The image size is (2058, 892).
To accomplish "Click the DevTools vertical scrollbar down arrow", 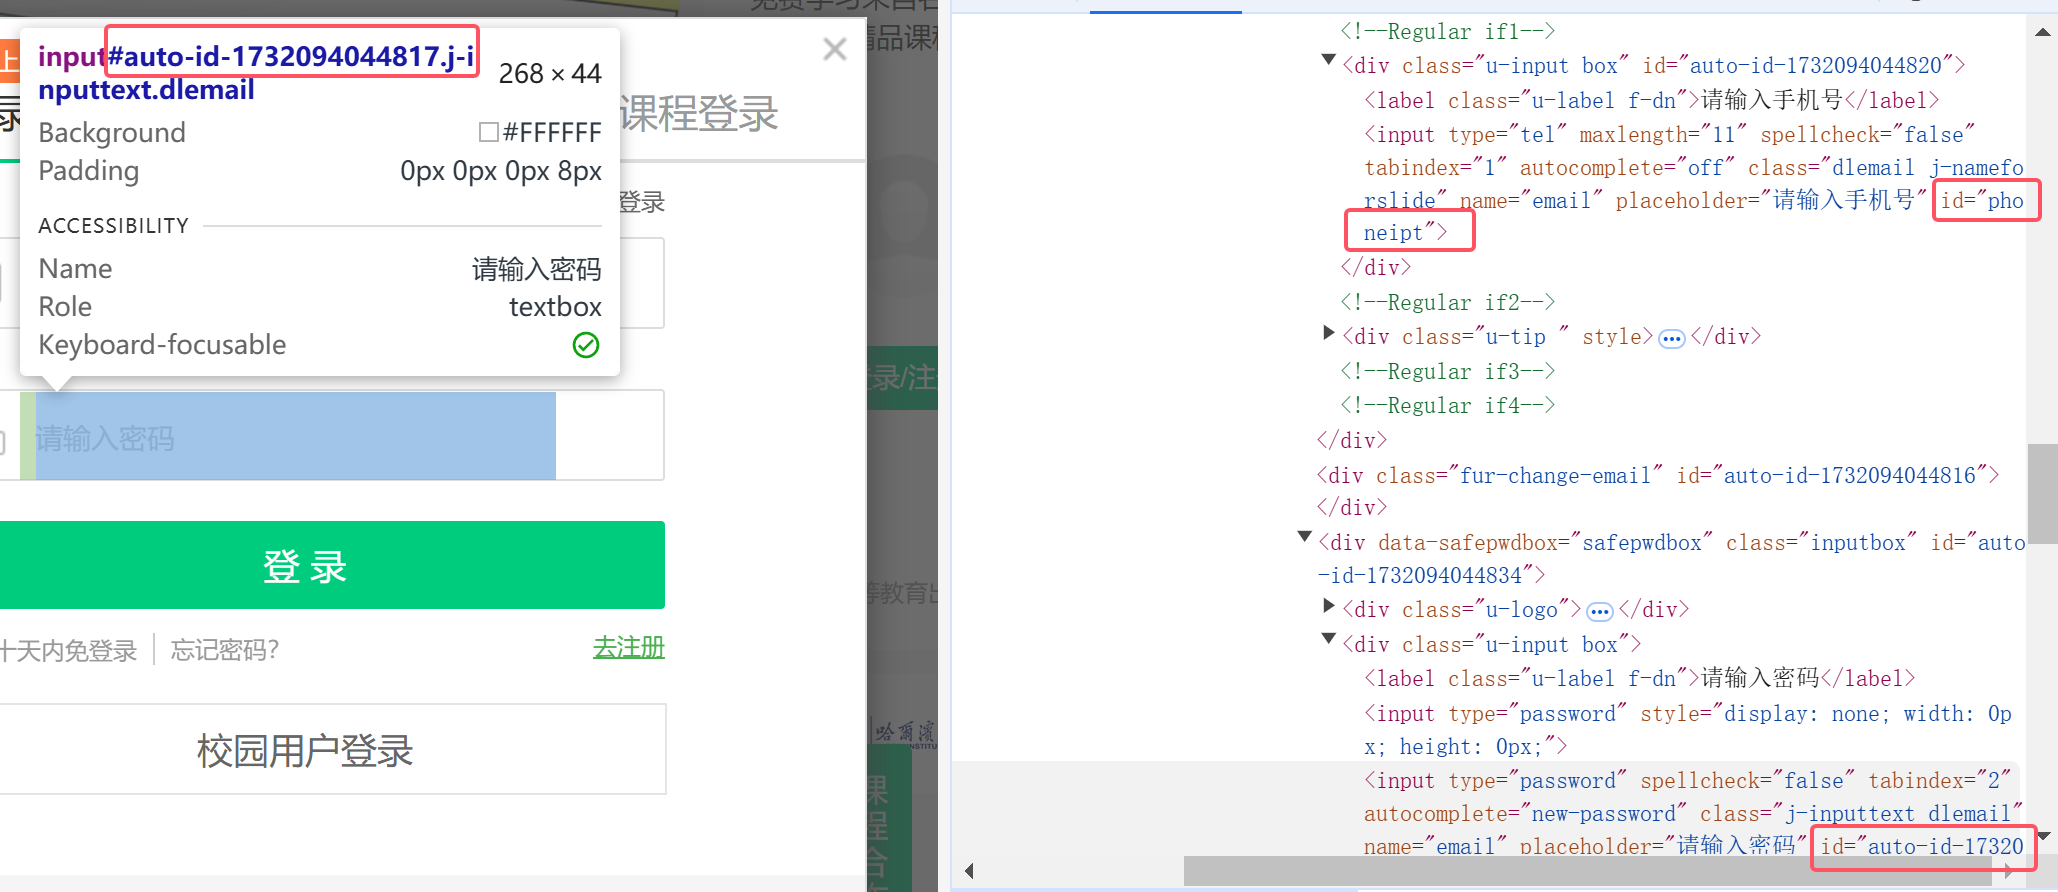I will click(x=2043, y=836).
